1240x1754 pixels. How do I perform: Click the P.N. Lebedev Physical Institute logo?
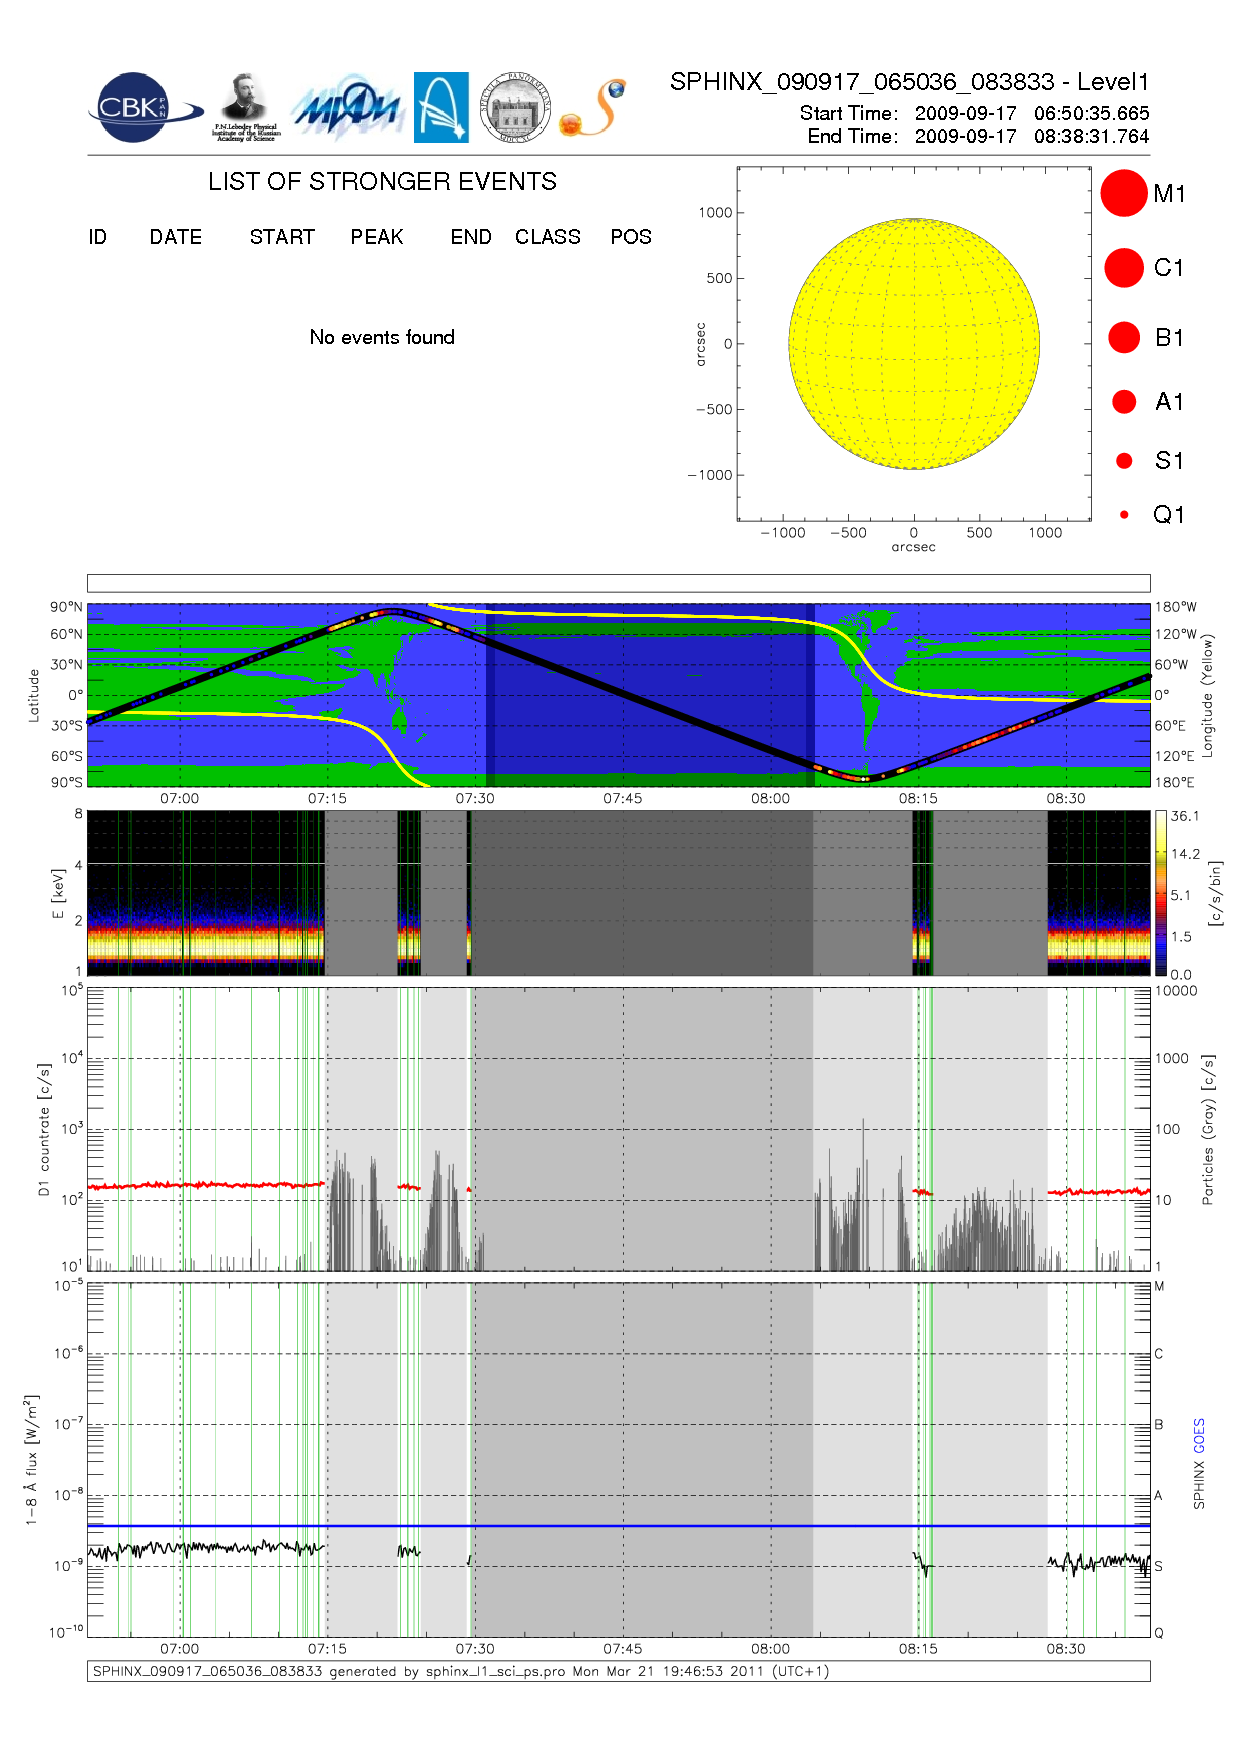tap(245, 107)
